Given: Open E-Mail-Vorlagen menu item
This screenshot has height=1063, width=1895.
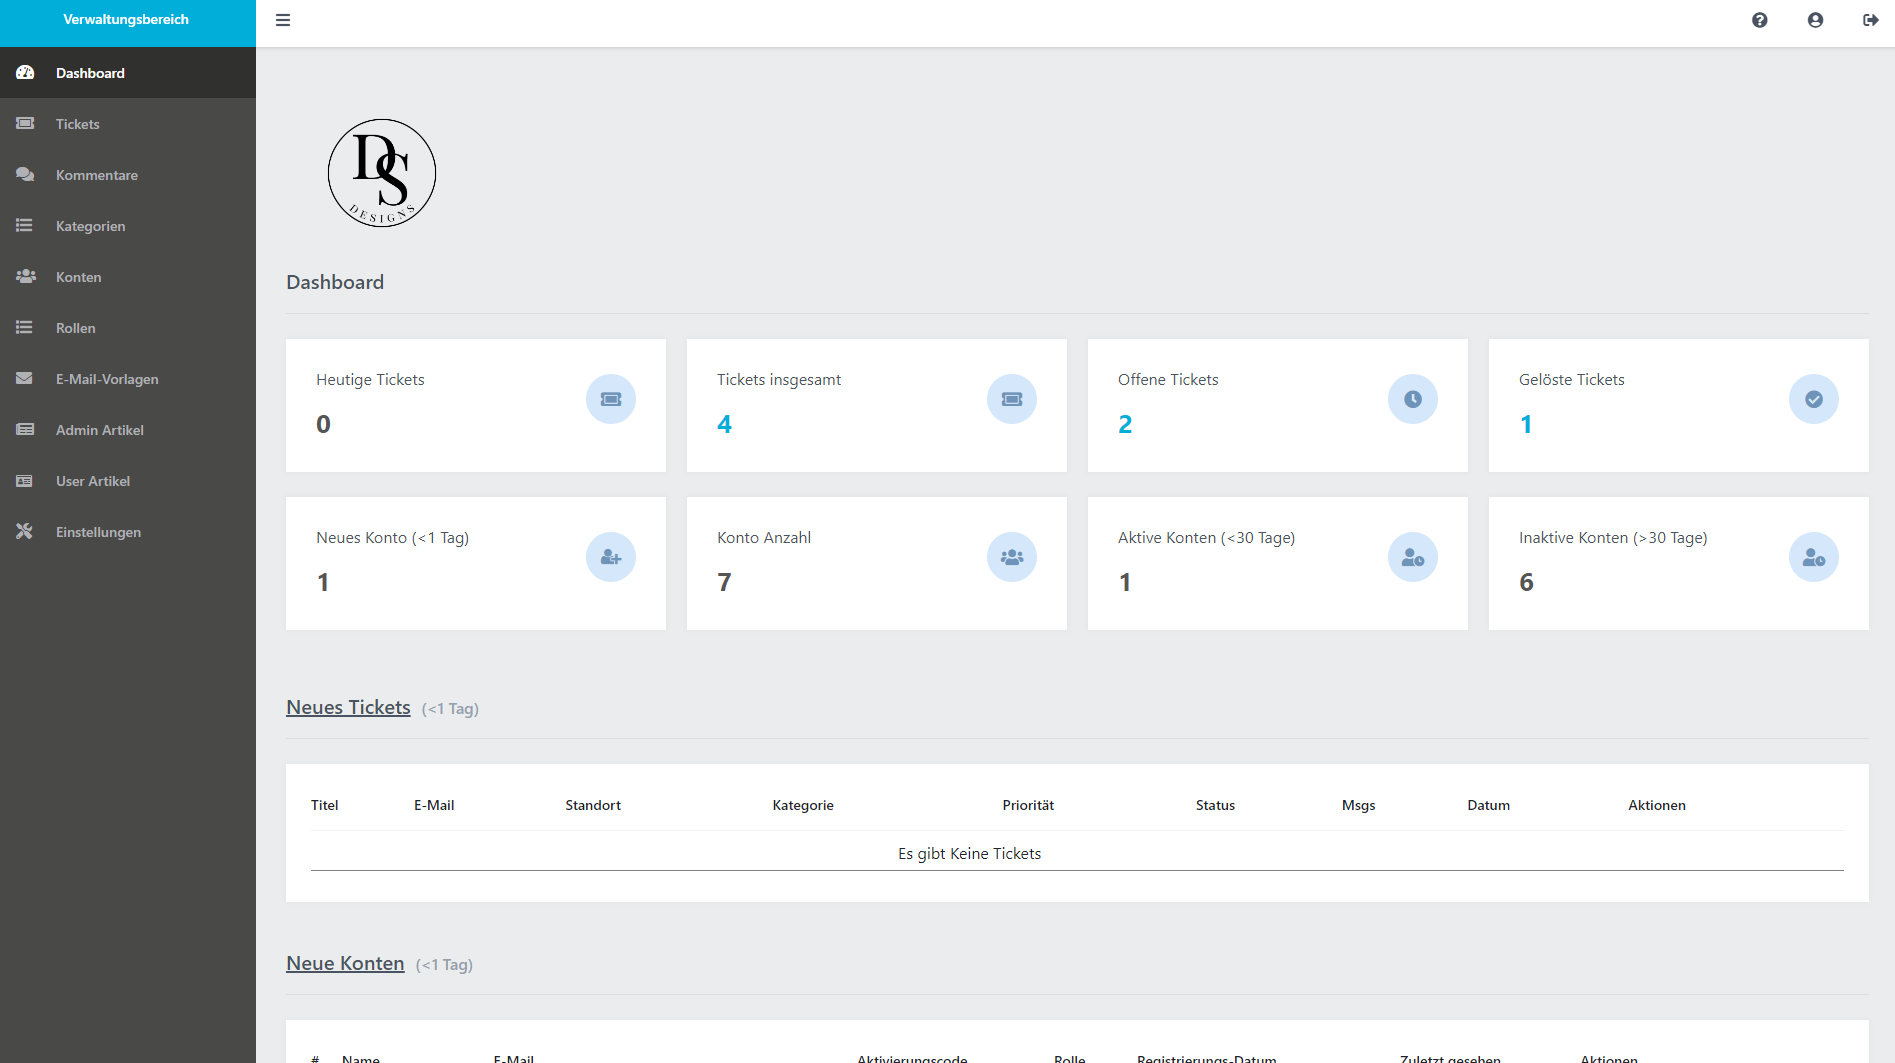Looking at the screenshot, I should click(107, 379).
